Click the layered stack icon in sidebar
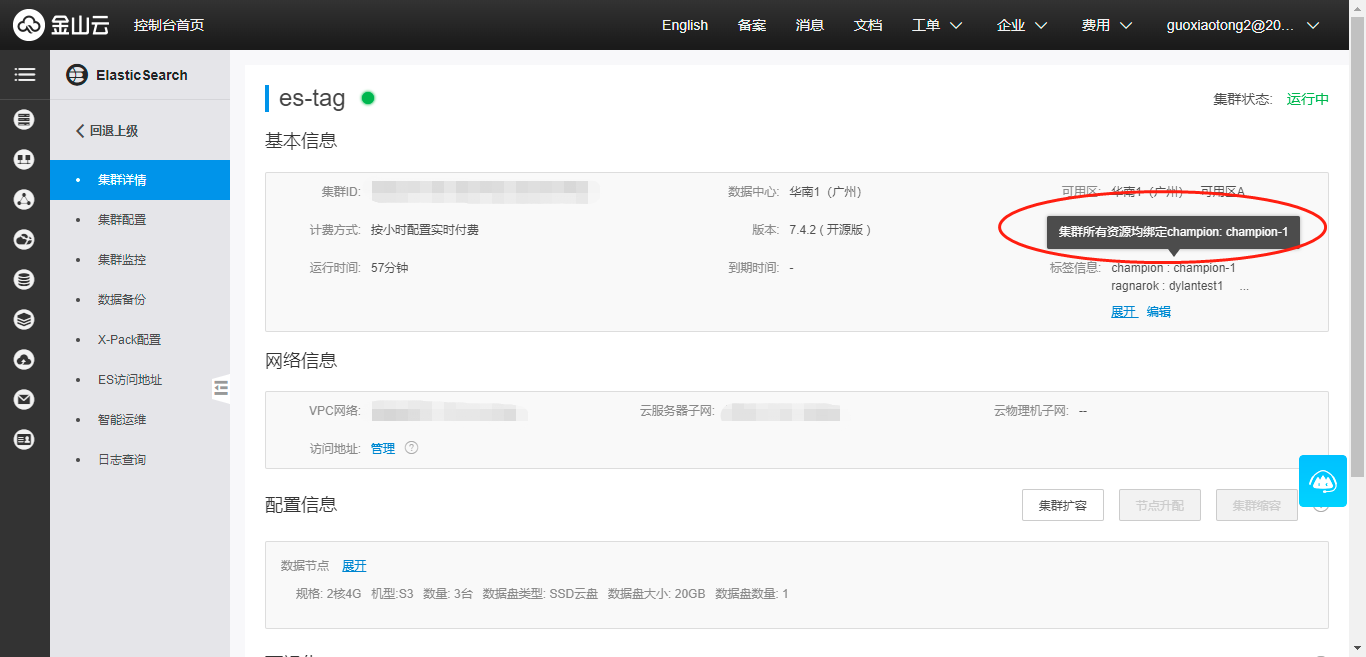The width and height of the screenshot is (1366, 657). 24,319
